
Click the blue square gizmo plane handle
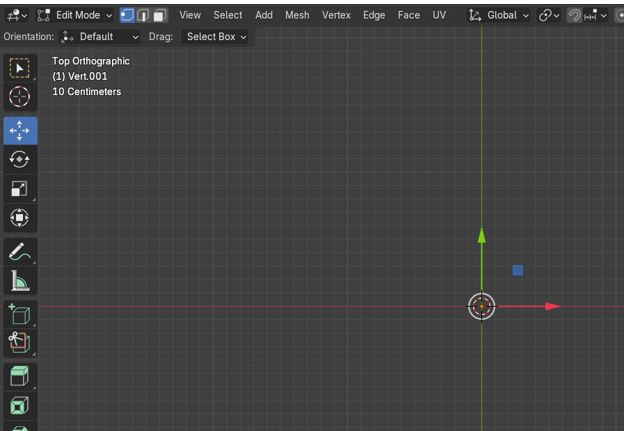point(517,270)
